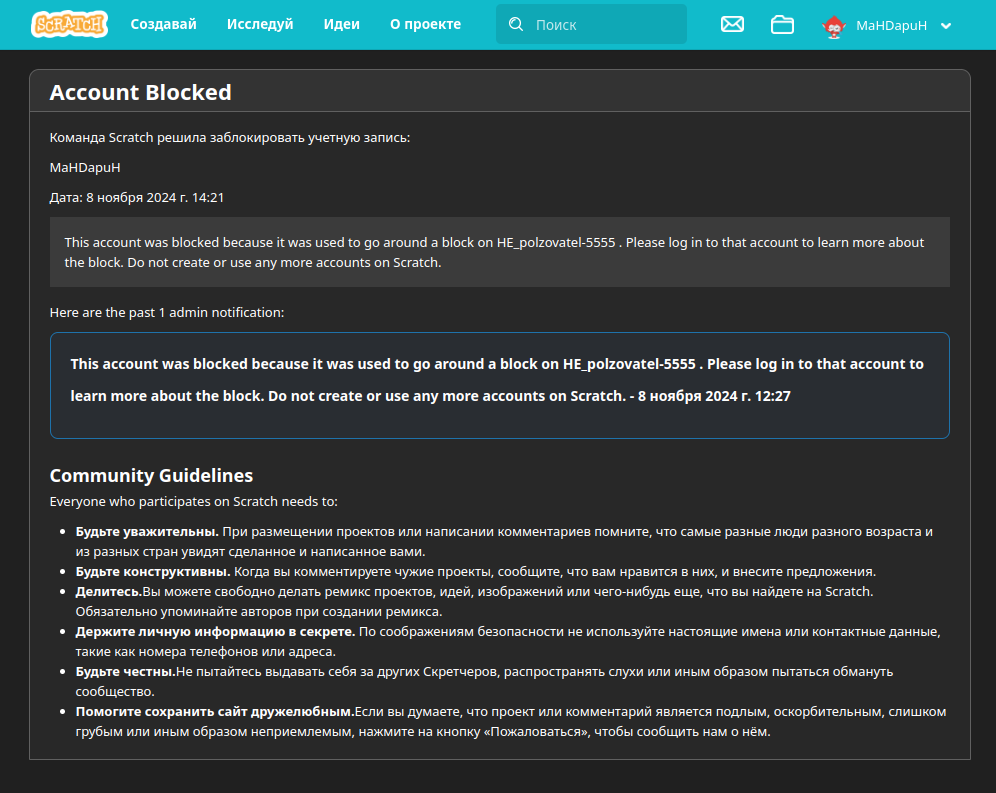
Task: Open the Исследуй menu item
Action: pos(260,24)
